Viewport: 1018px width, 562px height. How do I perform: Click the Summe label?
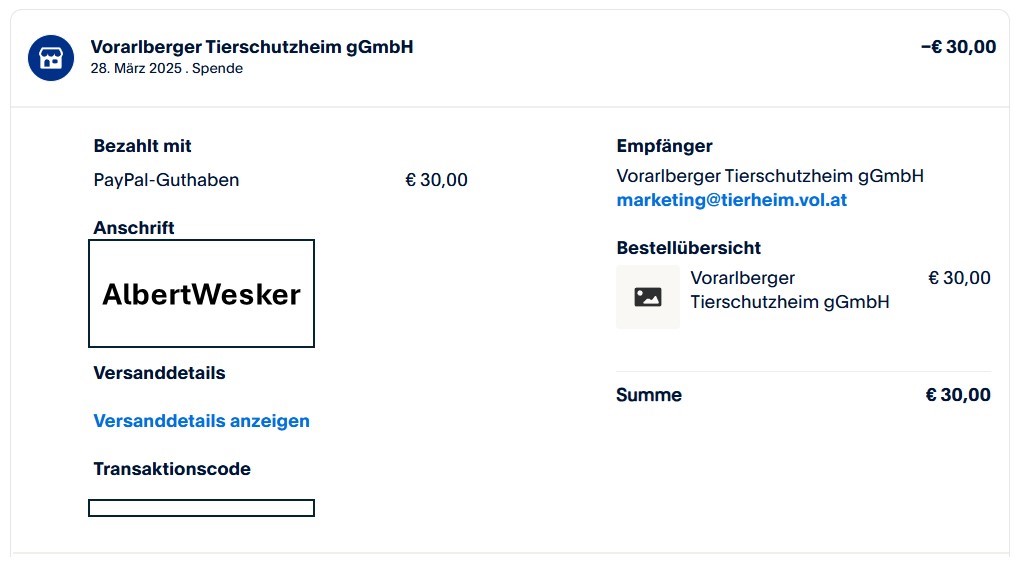pos(648,395)
